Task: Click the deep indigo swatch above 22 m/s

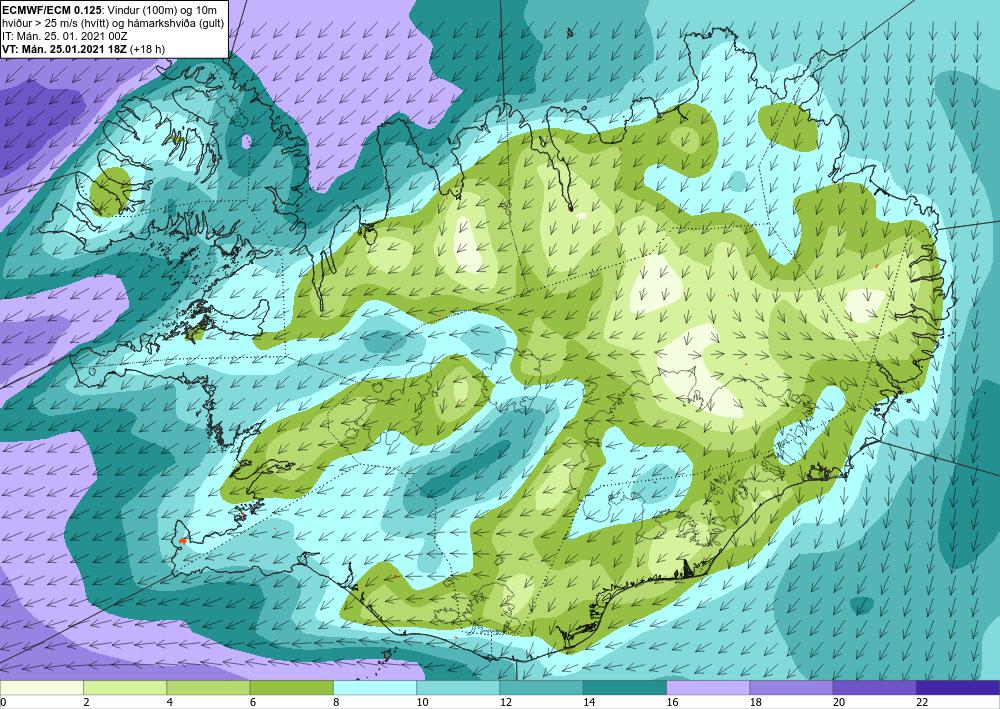Action: point(958,687)
